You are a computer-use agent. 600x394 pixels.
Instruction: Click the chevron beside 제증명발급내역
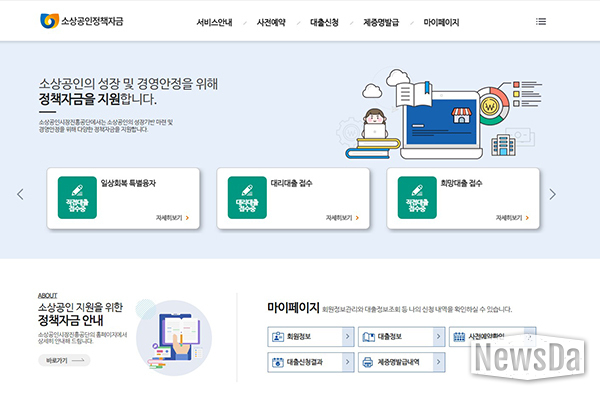[439, 362]
